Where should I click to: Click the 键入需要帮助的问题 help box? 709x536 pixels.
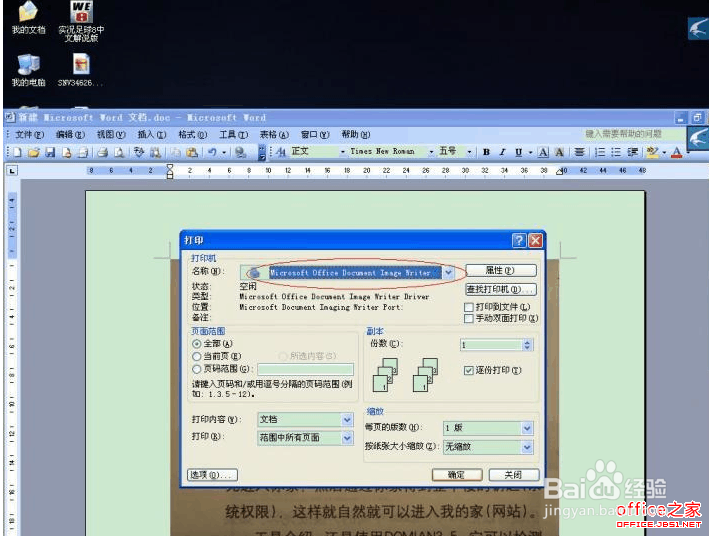[633, 134]
